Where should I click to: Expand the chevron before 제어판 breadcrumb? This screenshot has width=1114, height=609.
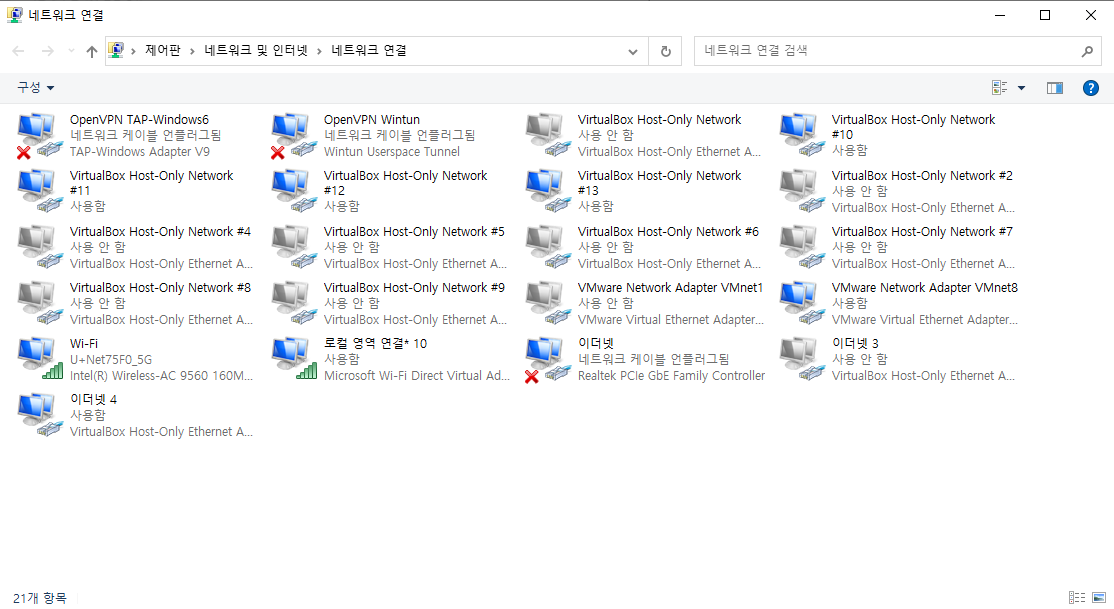pos(133,51)
